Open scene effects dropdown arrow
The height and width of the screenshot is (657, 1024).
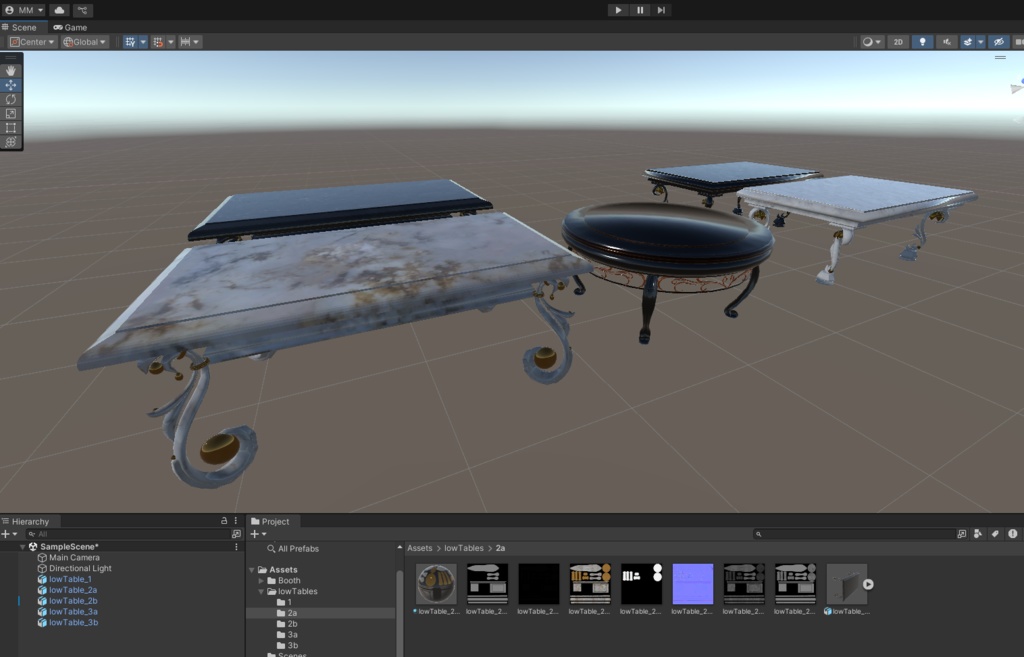click(980, 42)
